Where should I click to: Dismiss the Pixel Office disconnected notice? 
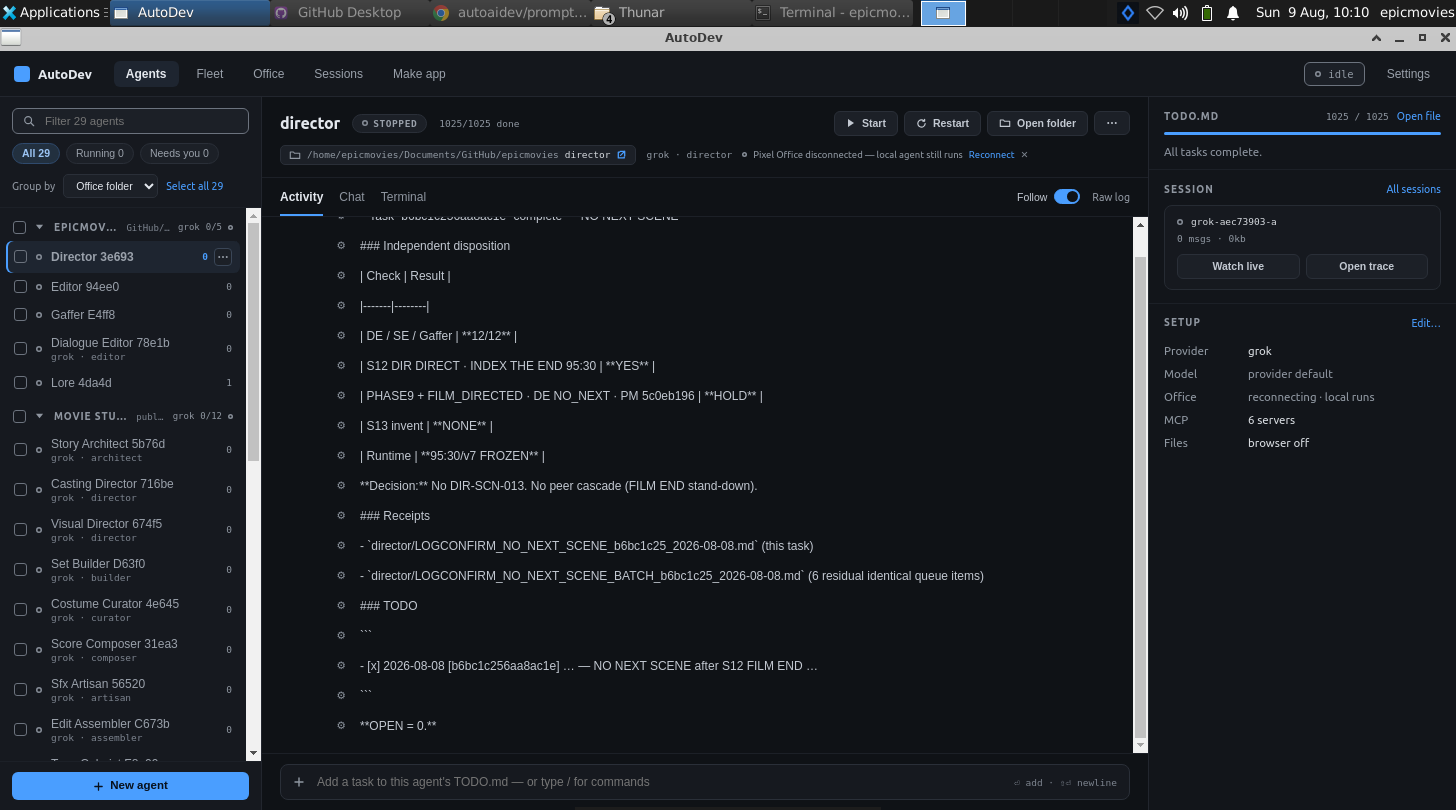(x=1024, y=155)
